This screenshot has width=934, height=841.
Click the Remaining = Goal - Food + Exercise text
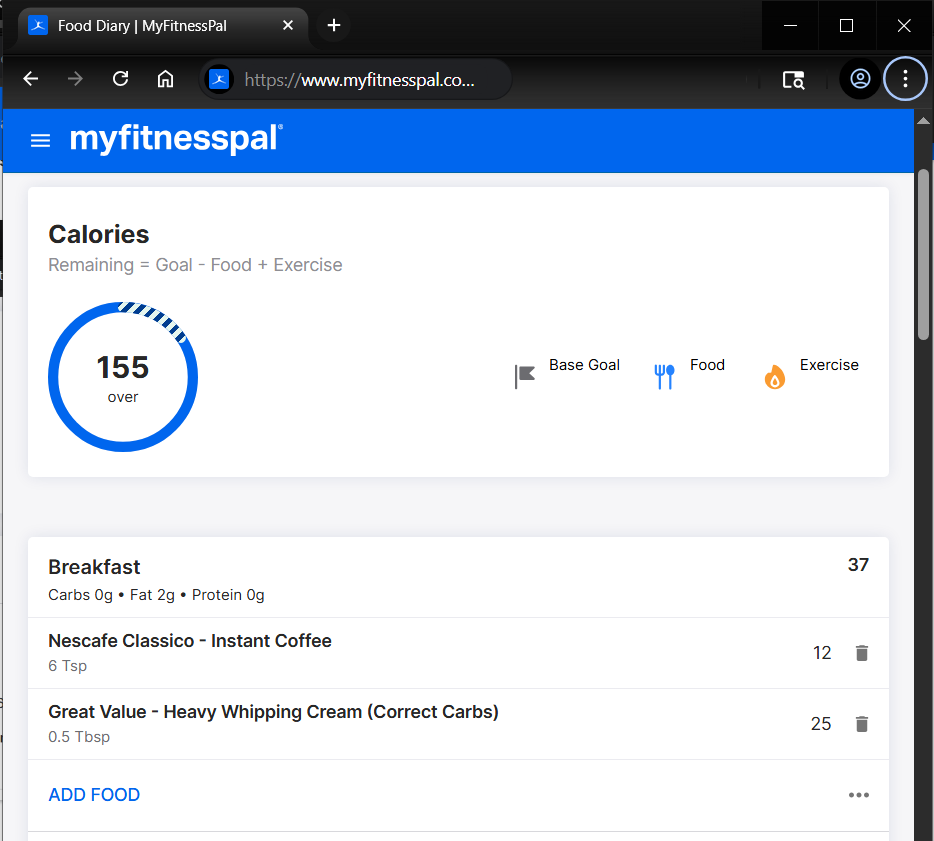click(x=195, y=264)
